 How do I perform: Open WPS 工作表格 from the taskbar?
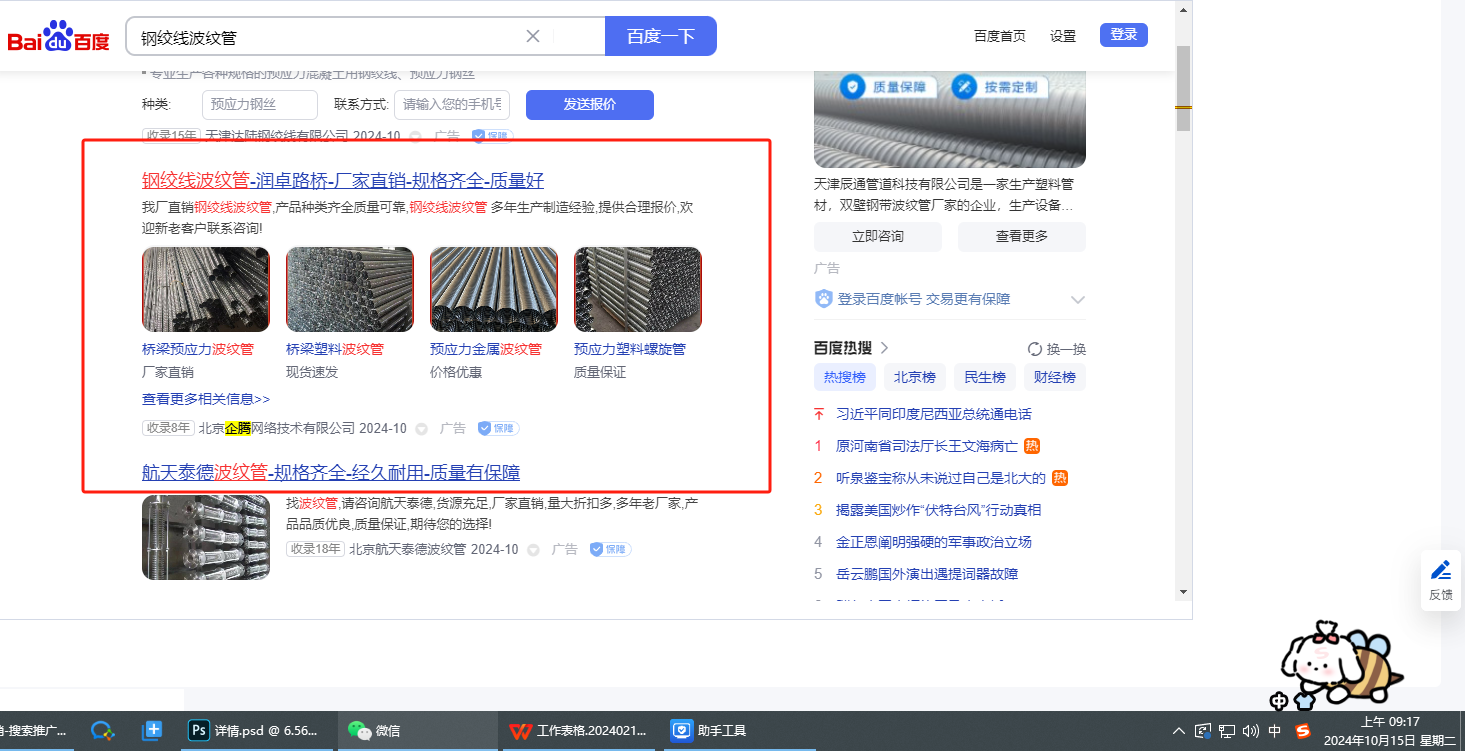coord(578,731)
